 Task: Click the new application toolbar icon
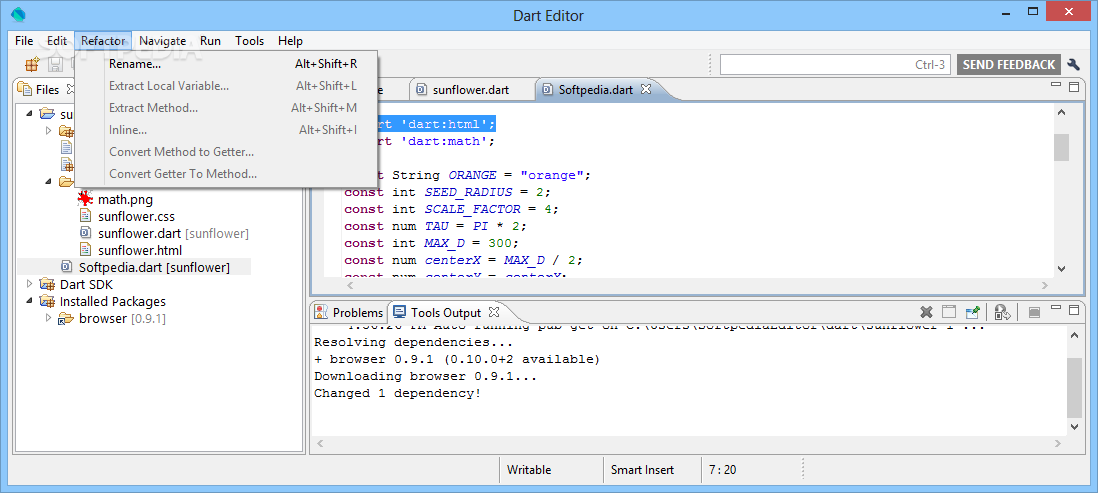[32, 64]
